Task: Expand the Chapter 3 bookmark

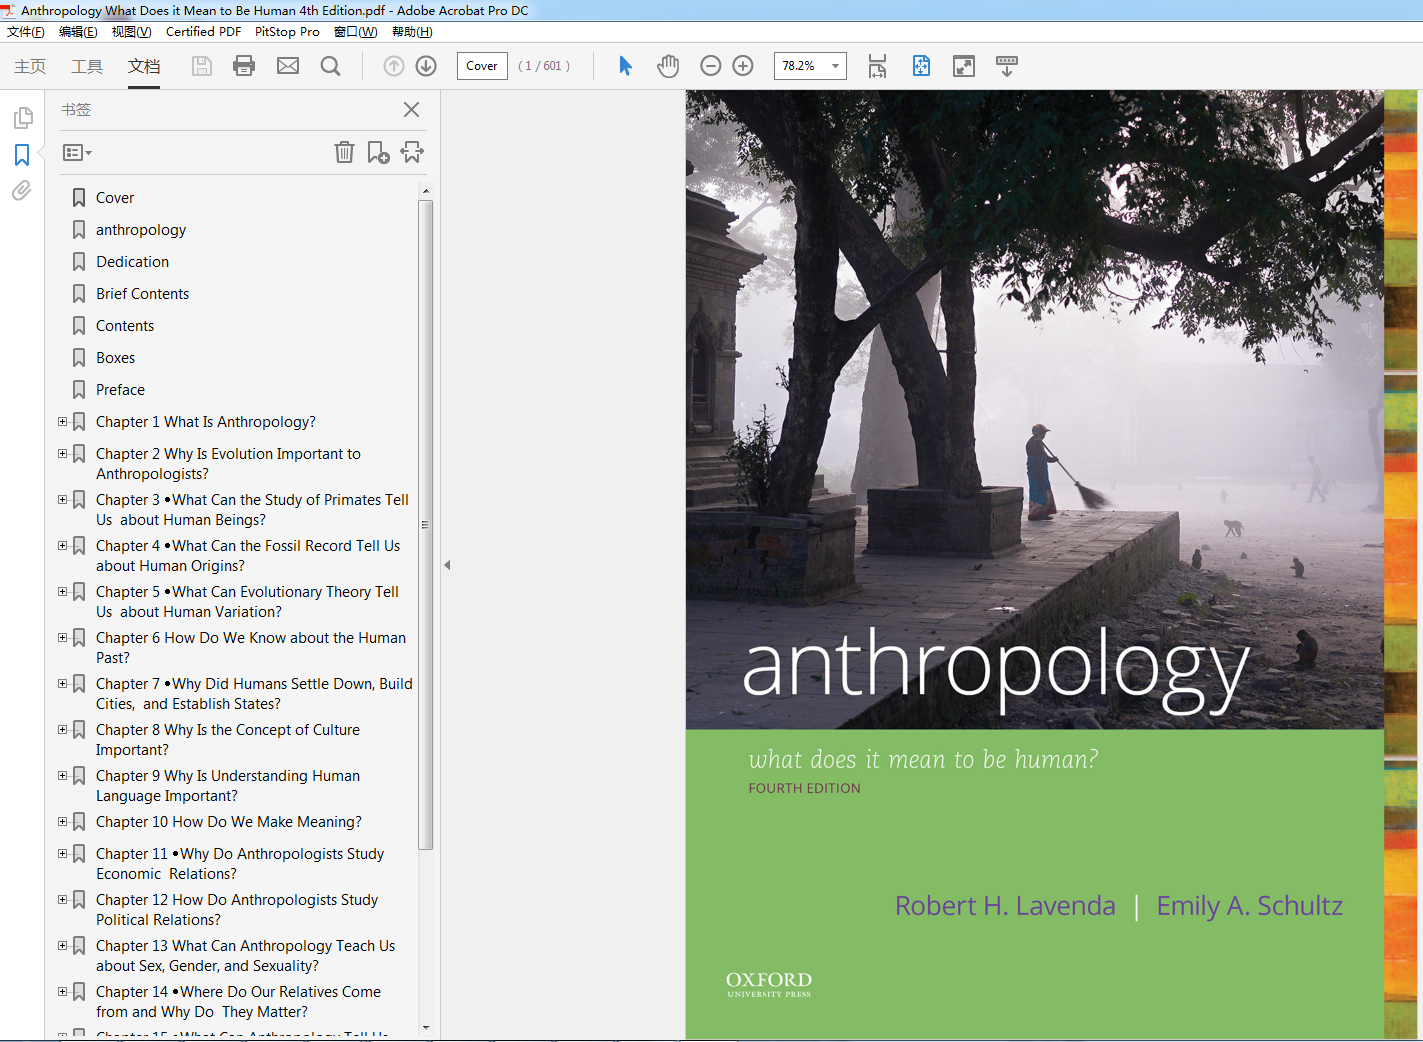Action: tap(63, 500)
